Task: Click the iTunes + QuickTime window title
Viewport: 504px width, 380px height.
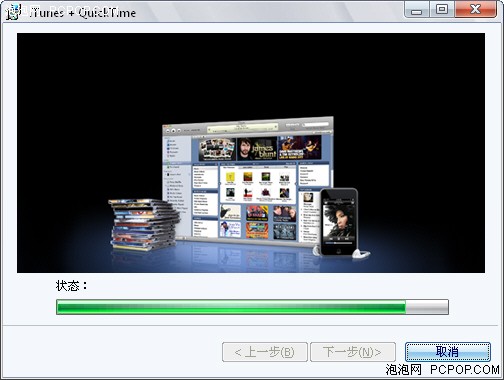Action: click(82, 13)
